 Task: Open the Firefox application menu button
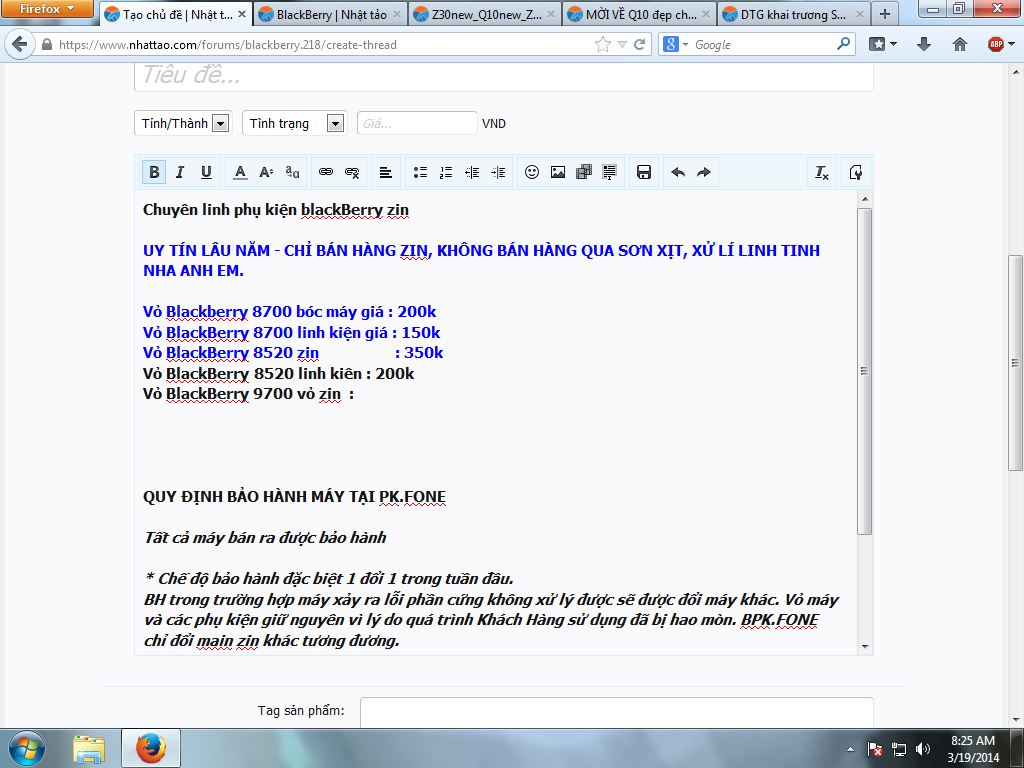(x=47, y=9)
